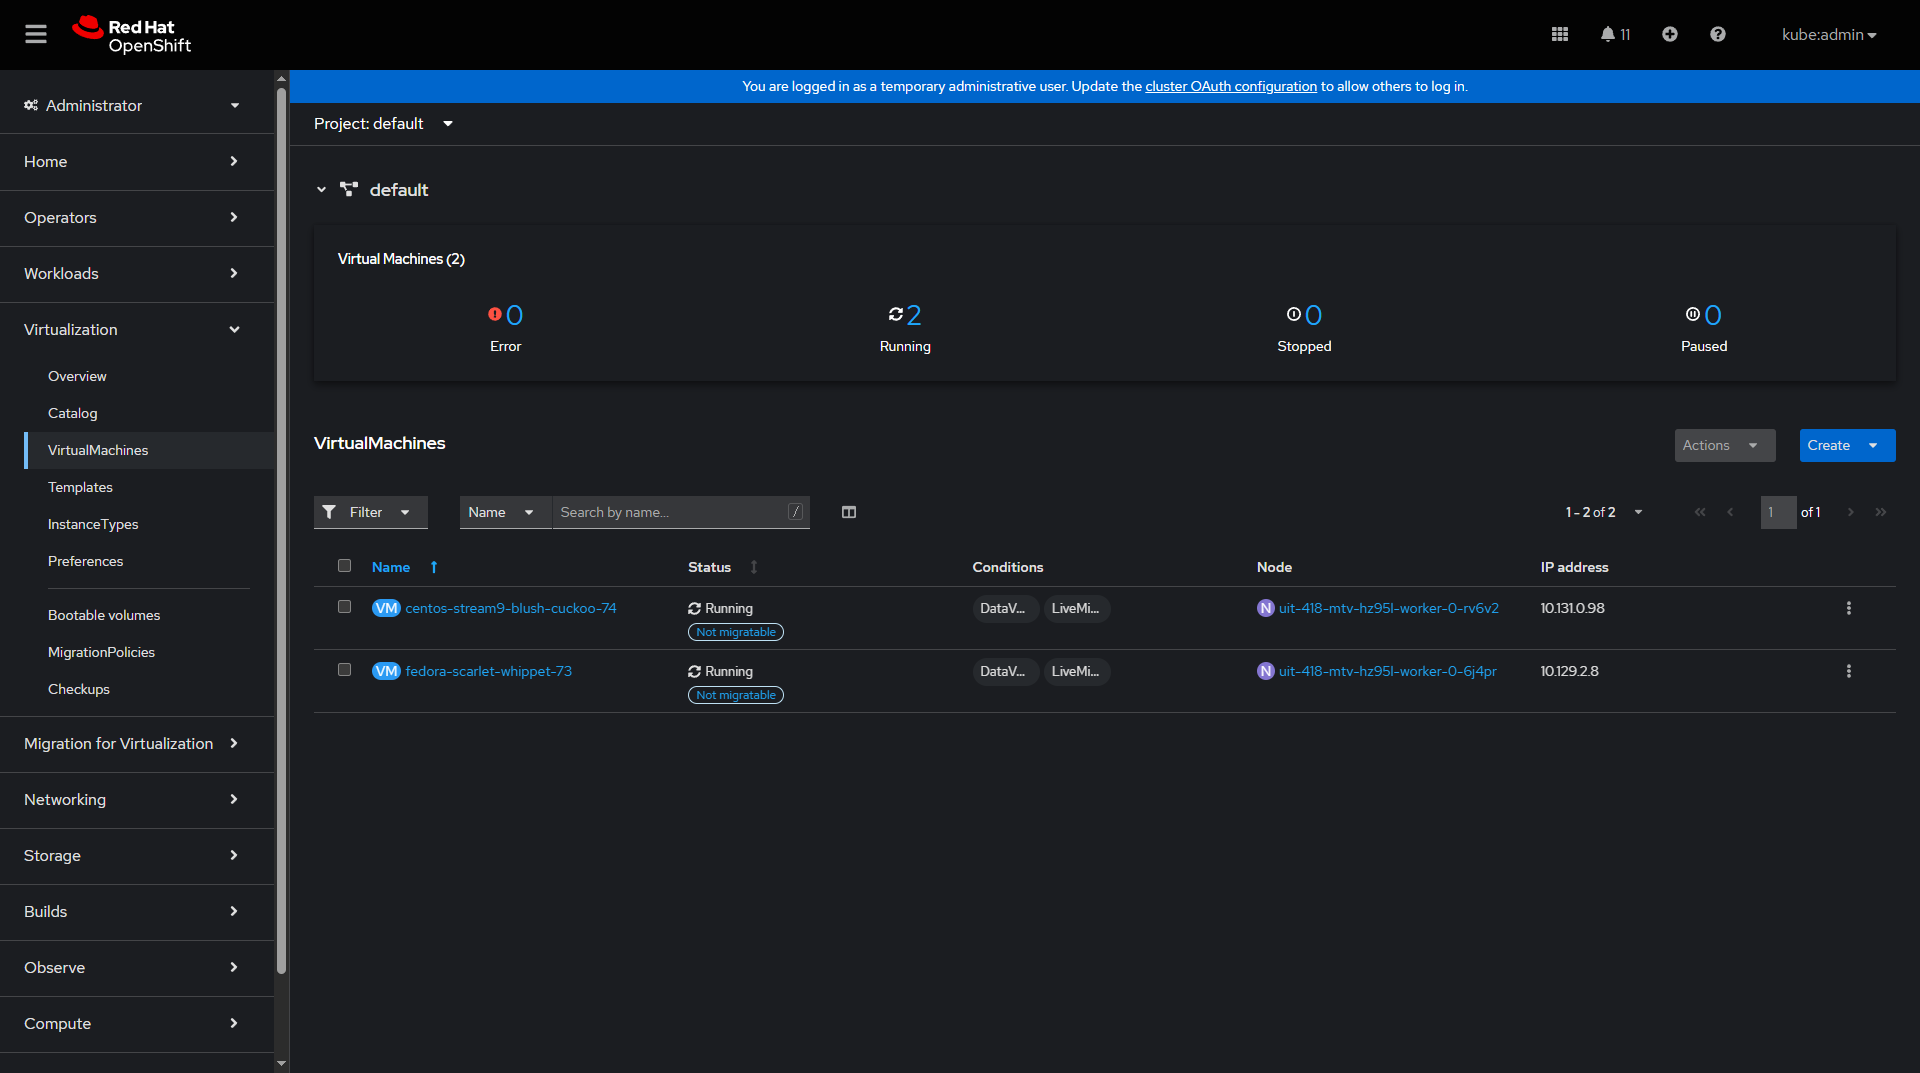Collapse the default project section
This screenshot has width=1920, height=1073.
[321, 189]
